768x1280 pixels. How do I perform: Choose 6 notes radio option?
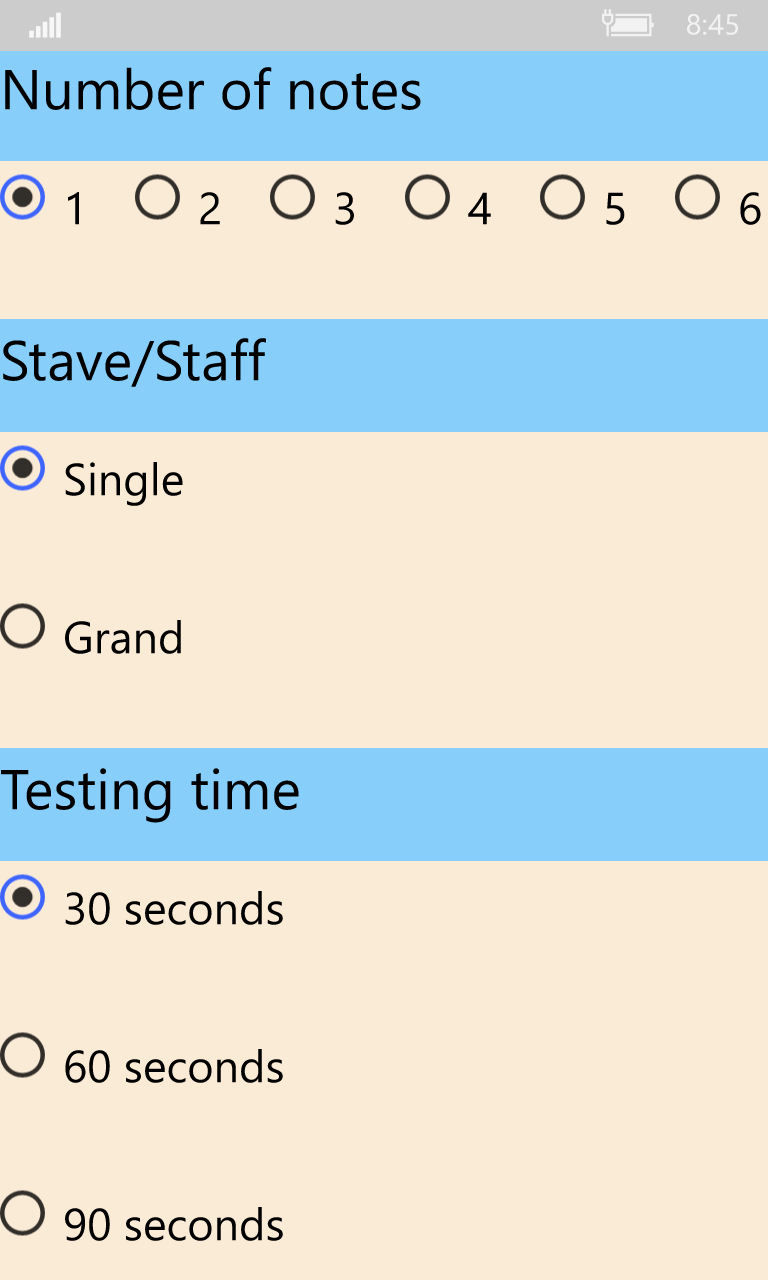point(697,197)
